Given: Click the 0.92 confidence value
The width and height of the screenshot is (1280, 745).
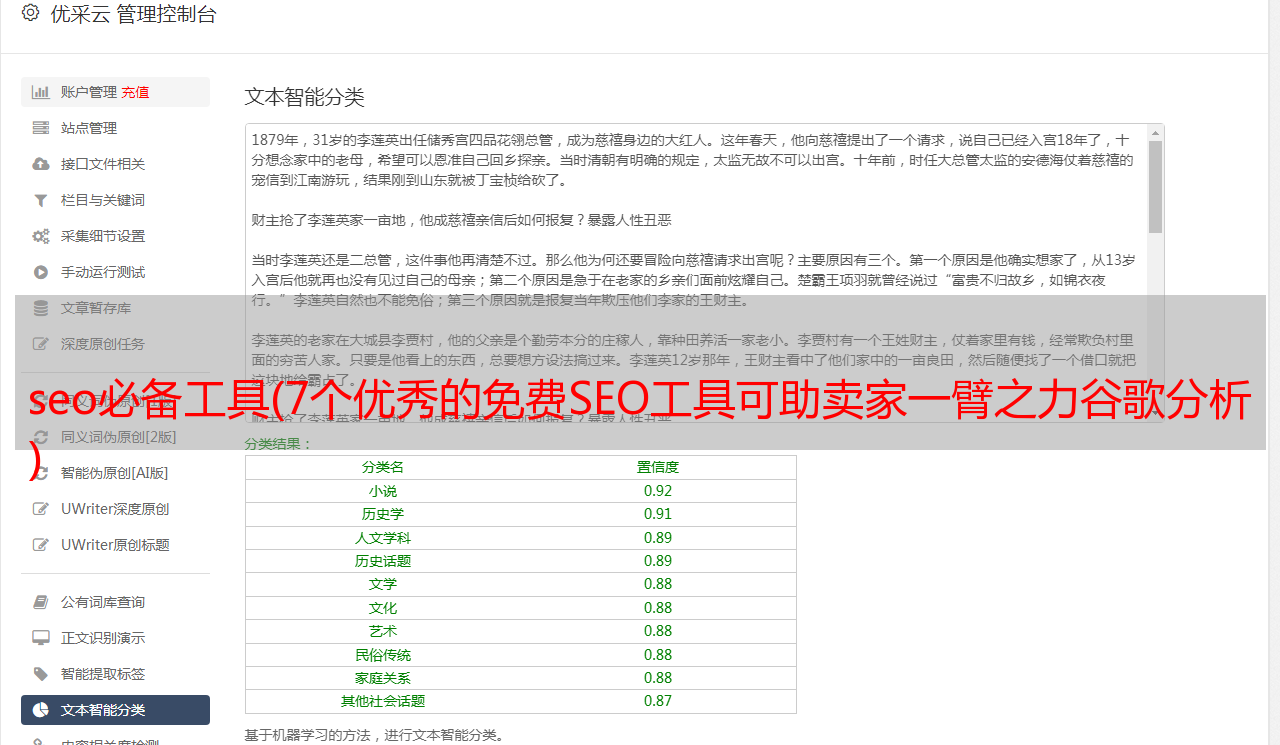Looking at the screenshot, I should coord(658,491).
